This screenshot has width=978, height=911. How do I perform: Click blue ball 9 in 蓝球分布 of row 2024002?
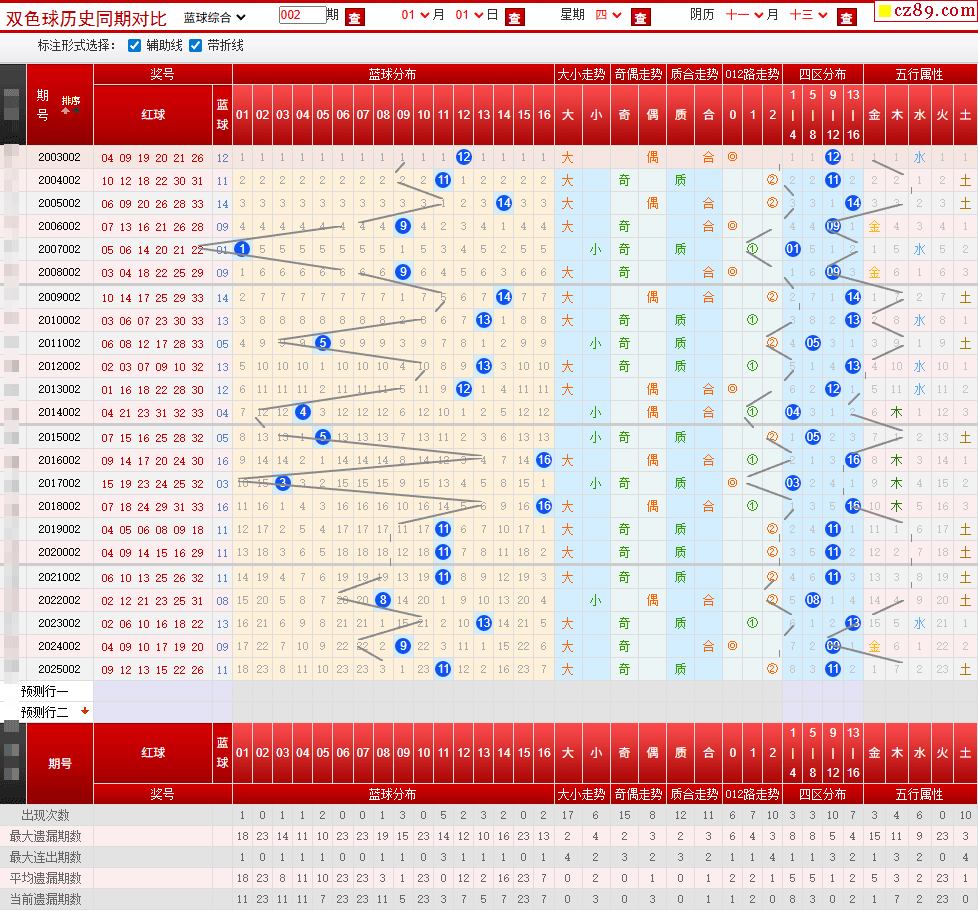click(x=403, y=646)
